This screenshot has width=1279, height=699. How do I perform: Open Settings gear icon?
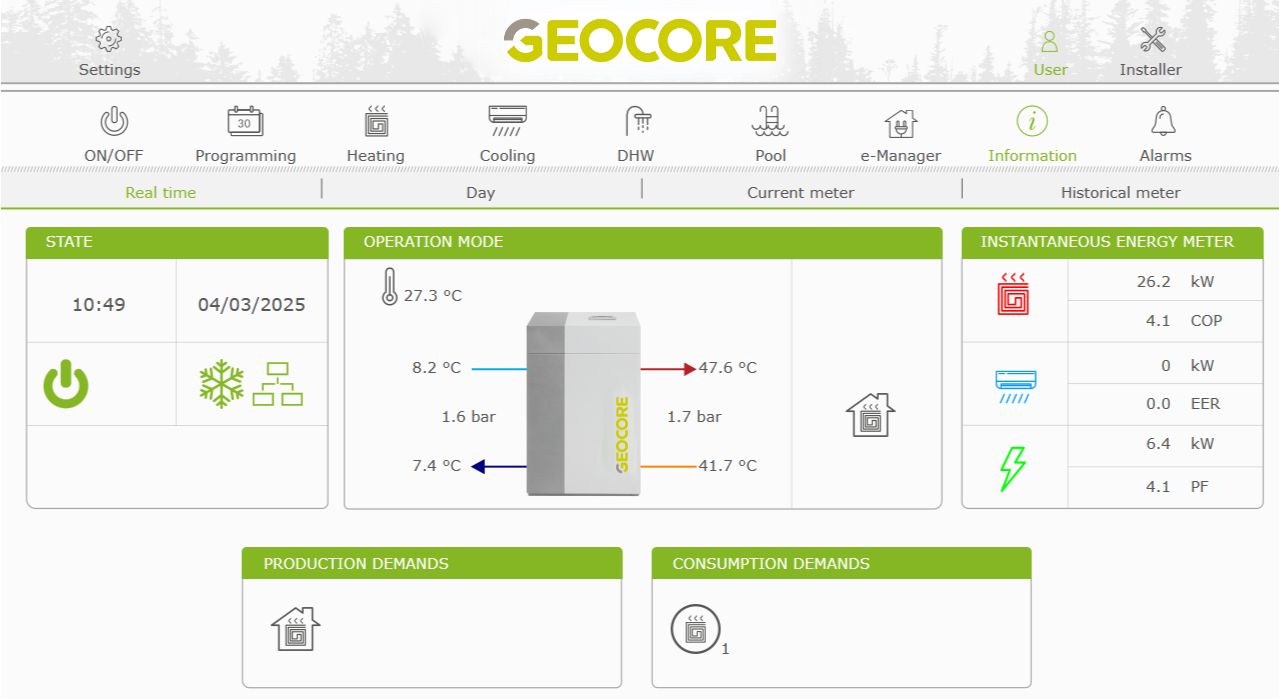point(109,40)
